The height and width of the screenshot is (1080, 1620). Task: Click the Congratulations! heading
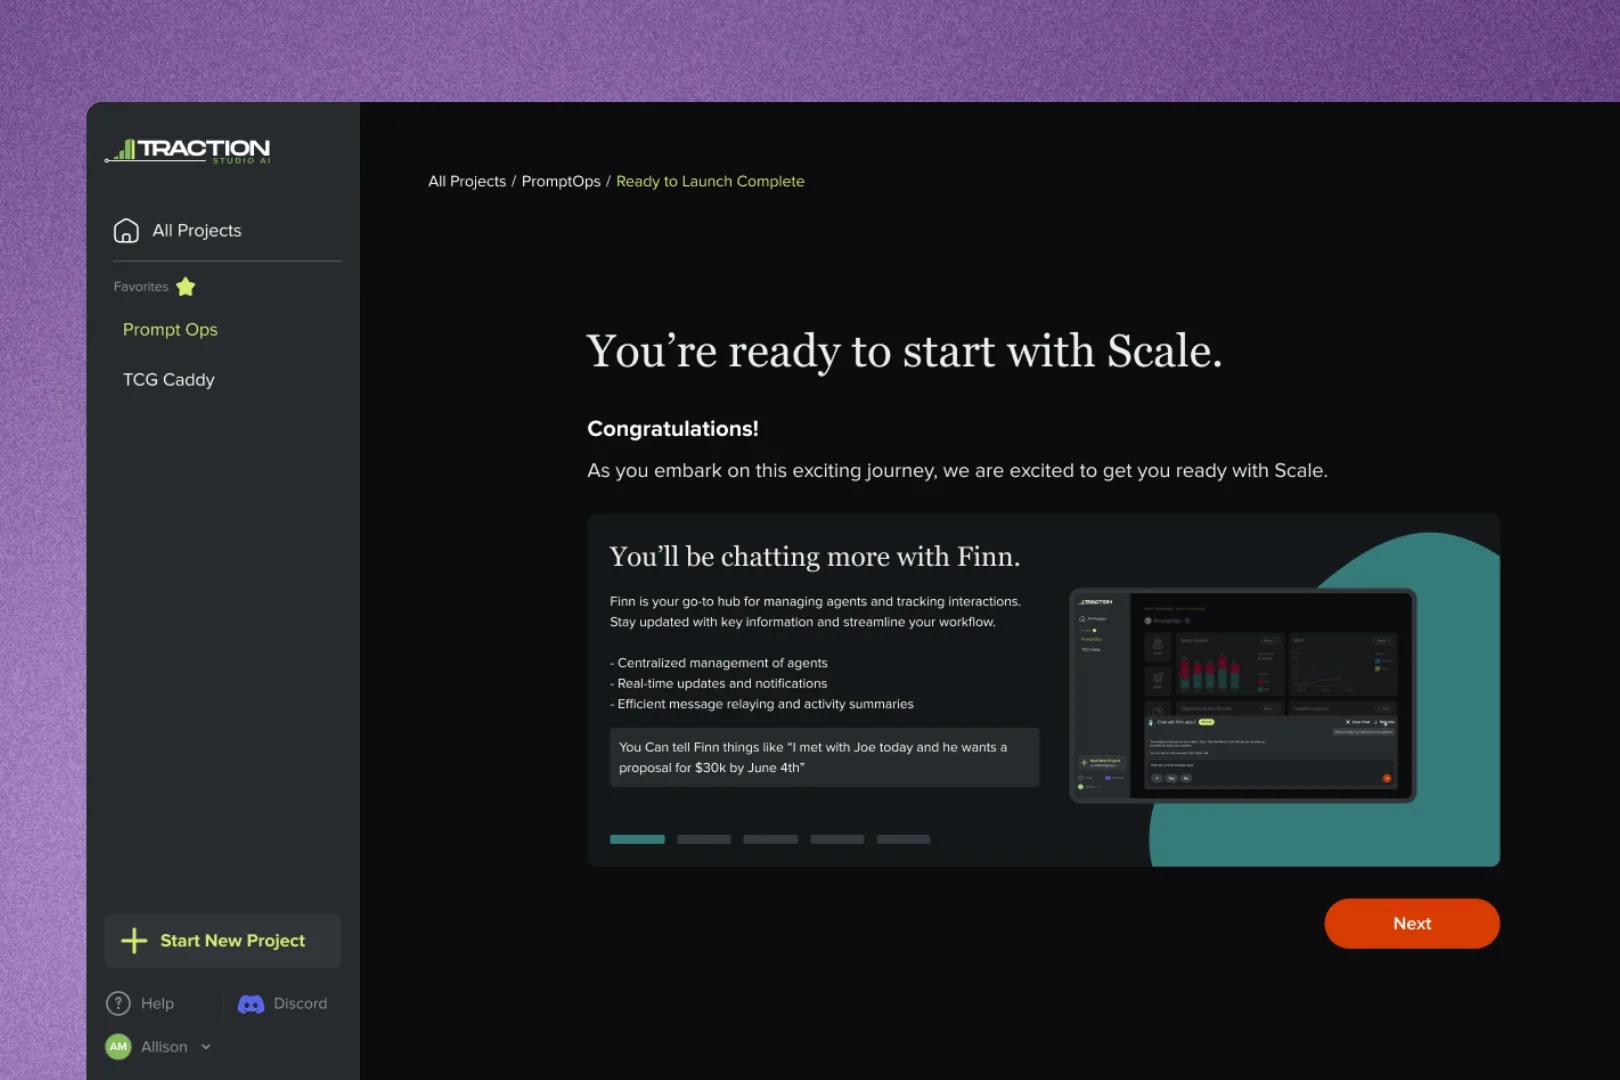[673, 429]
